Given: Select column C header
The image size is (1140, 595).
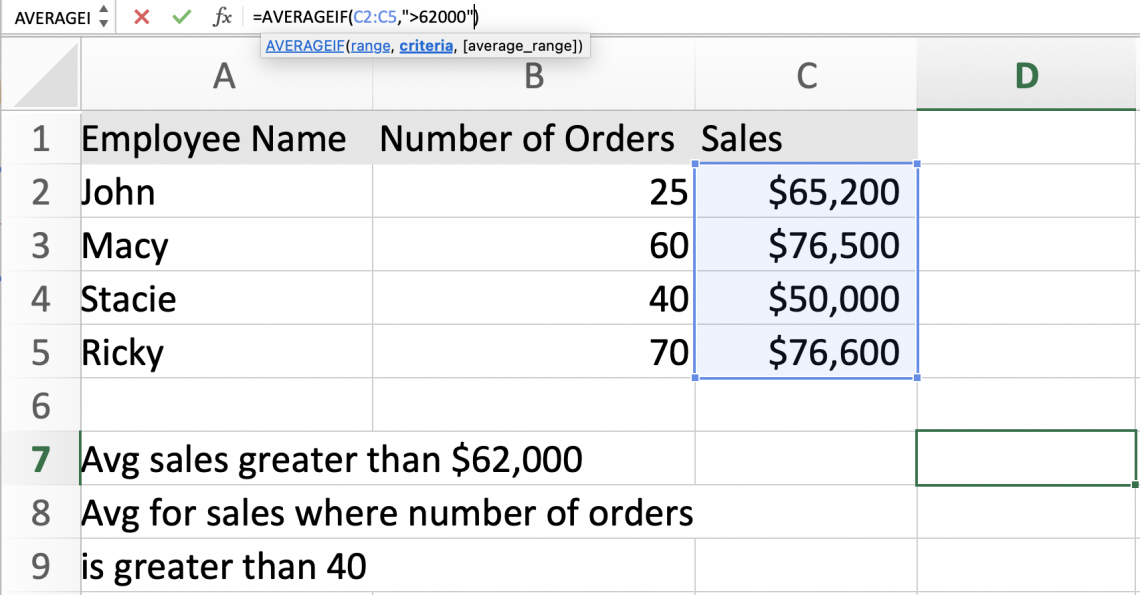Looking at the screenshot, I should [x=806, y=77].
